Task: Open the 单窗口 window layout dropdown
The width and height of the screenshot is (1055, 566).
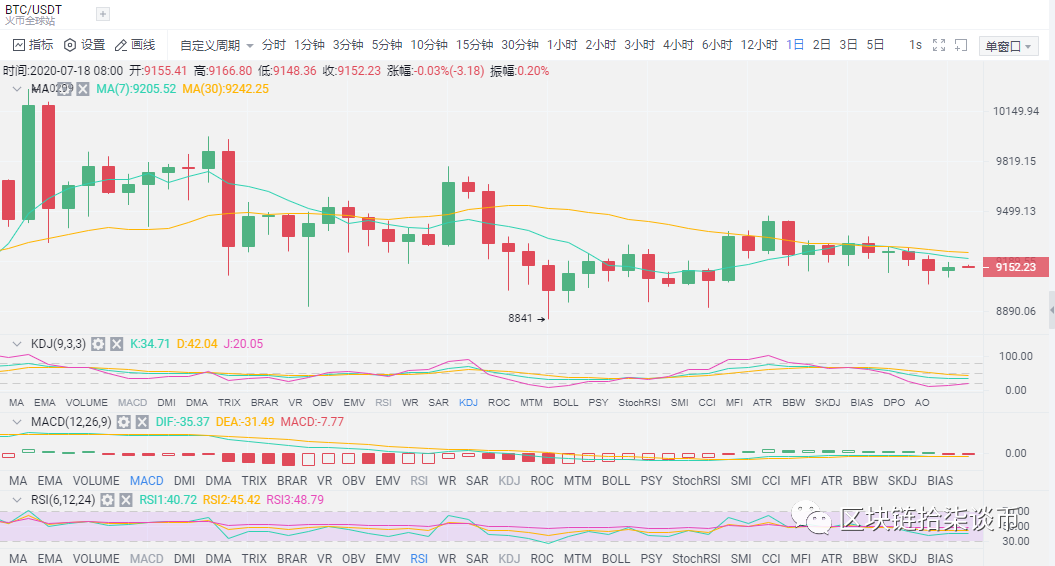Action: click(1009, 46)
